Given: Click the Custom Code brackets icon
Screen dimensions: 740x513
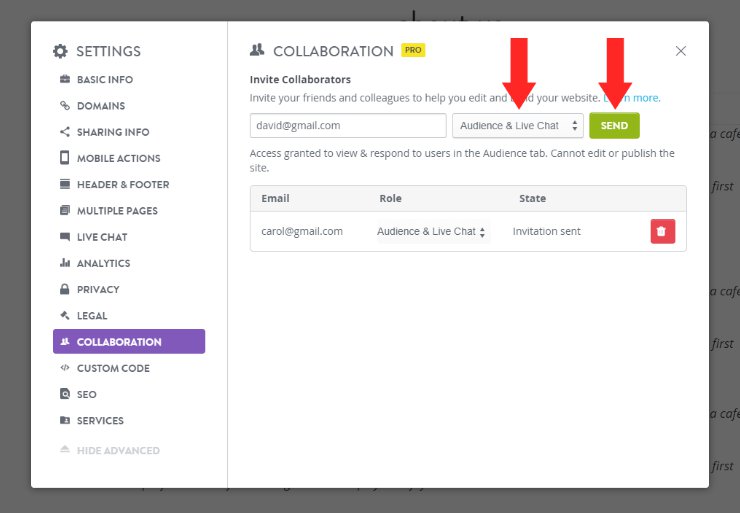Looking at the screenshot, I should pos(65,368).
